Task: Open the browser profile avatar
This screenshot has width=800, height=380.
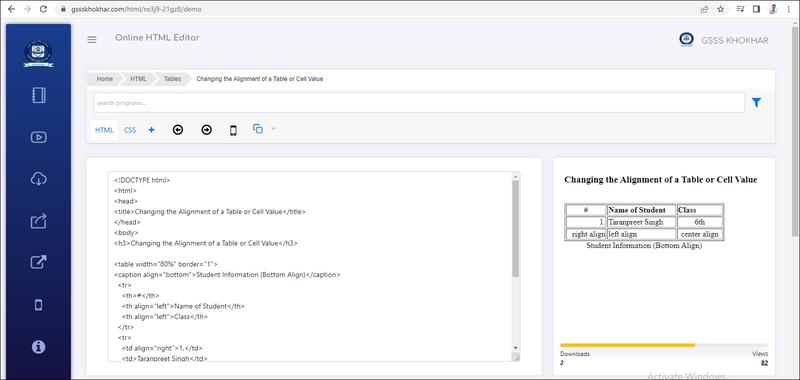Action: point(773,9)
